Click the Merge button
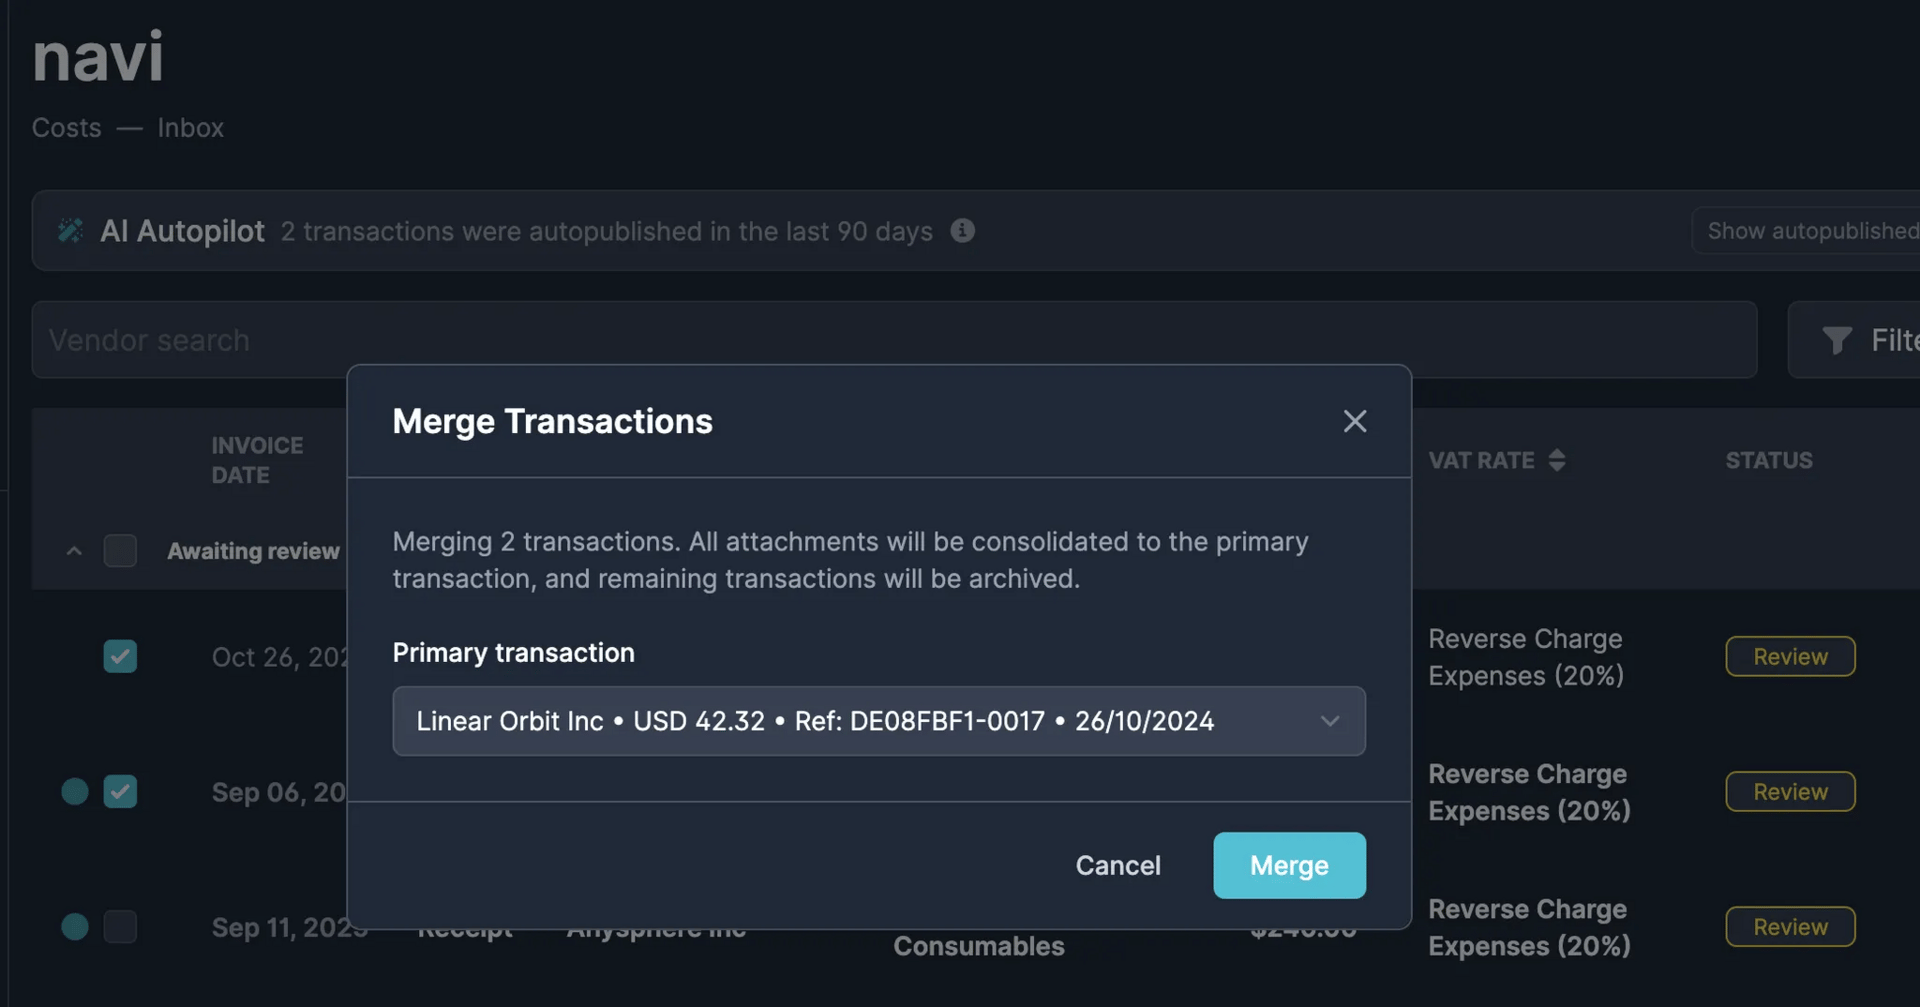 click(1288, 865)
